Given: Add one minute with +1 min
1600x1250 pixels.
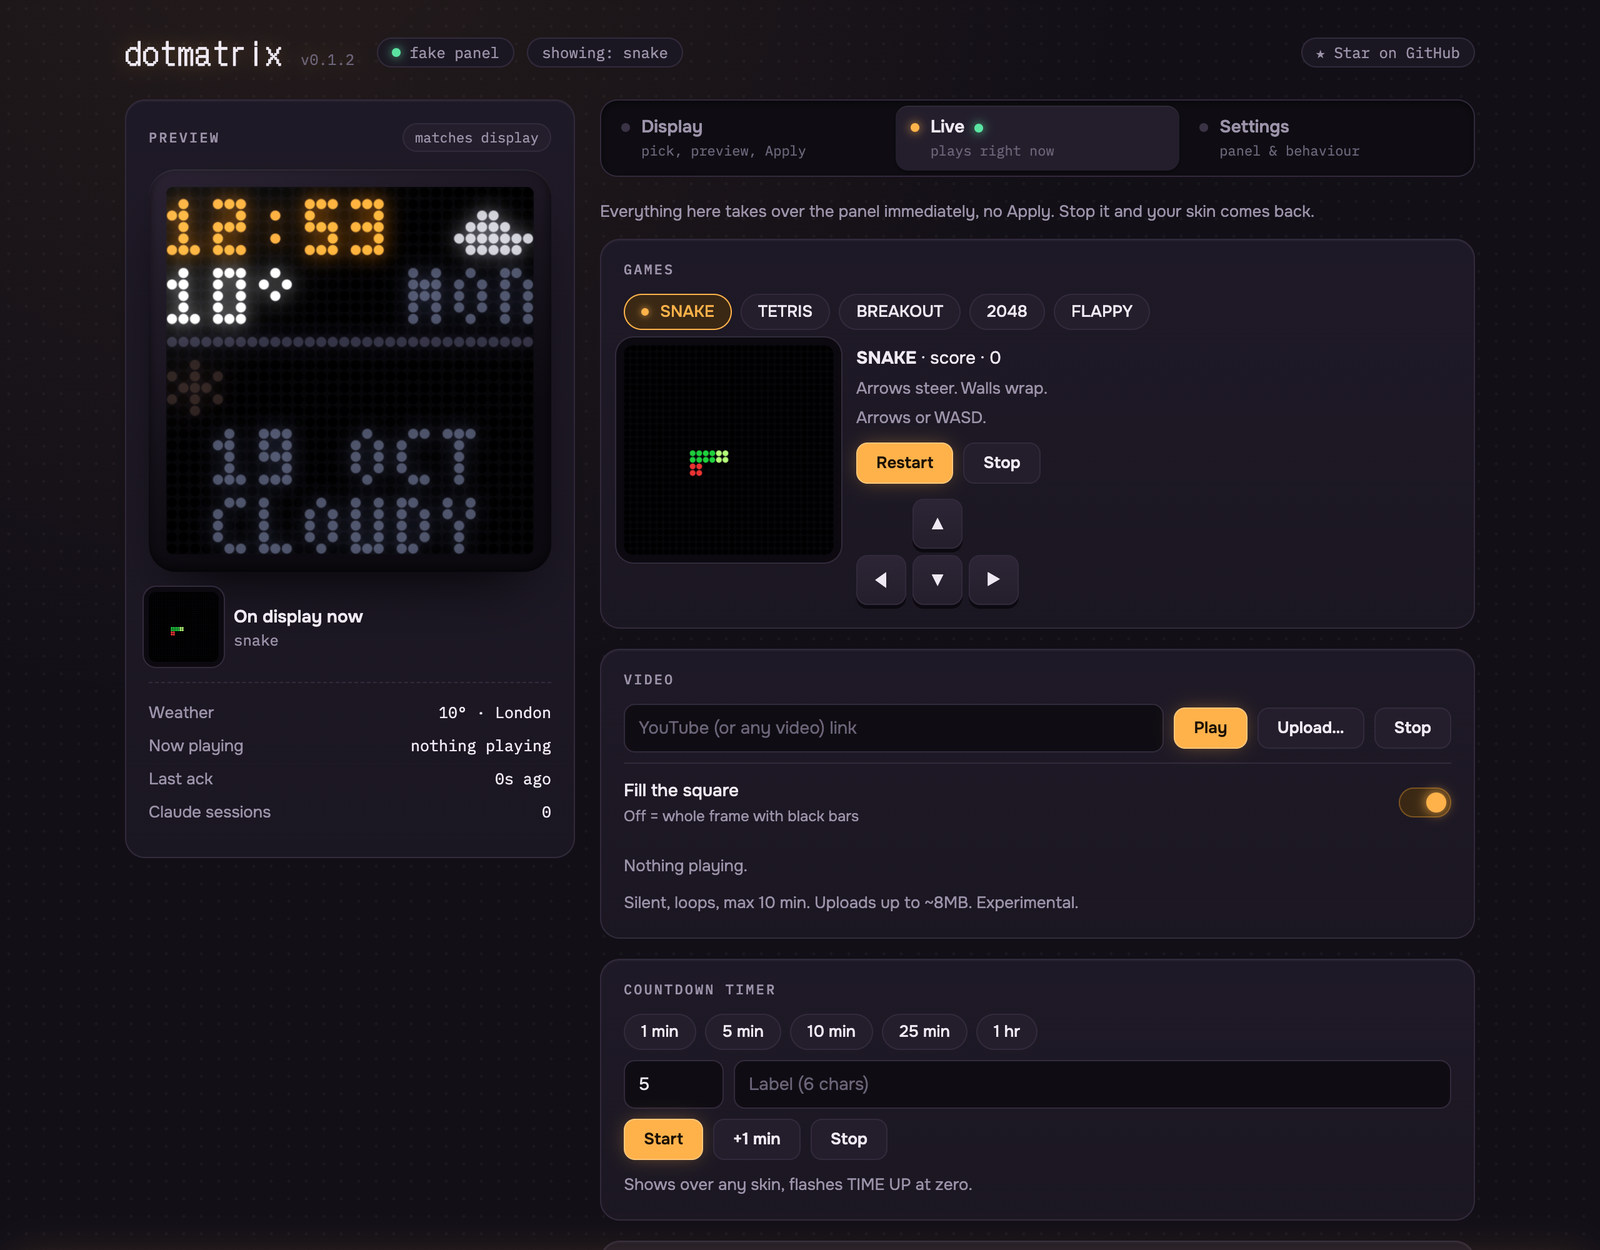Looking at the screenshot, I should coord(757,1140).
